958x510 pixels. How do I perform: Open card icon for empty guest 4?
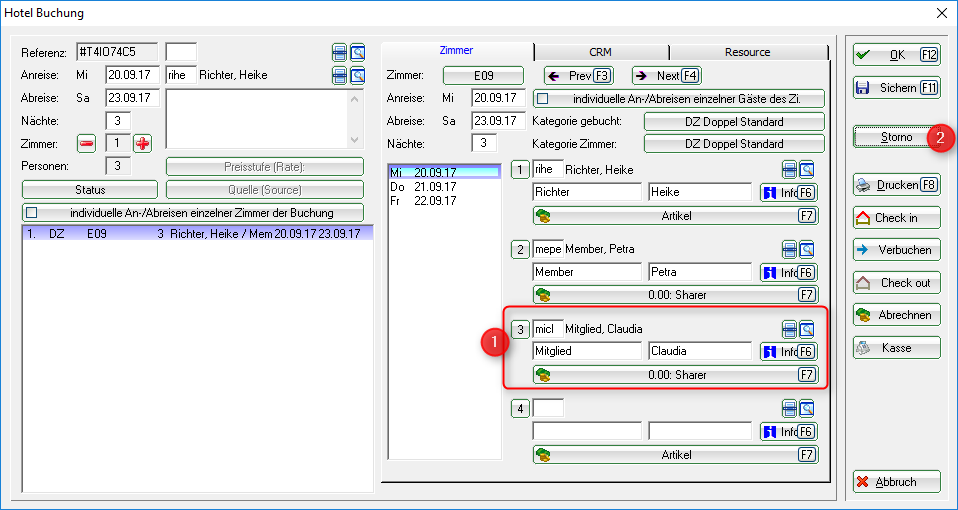pyautogui.click(x=789, y=409)
